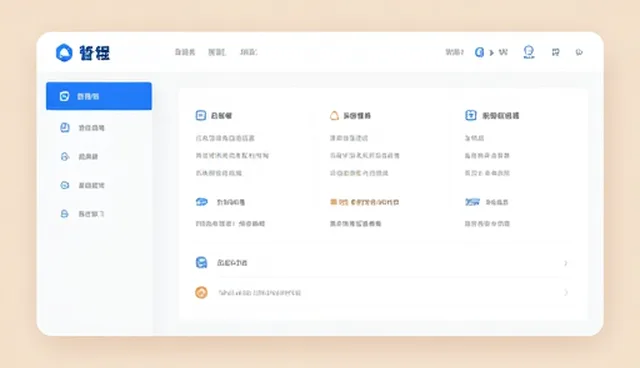Click the white icon inside the active sidebar item
Screen dimensions: 640x368
tap(64, 96)
